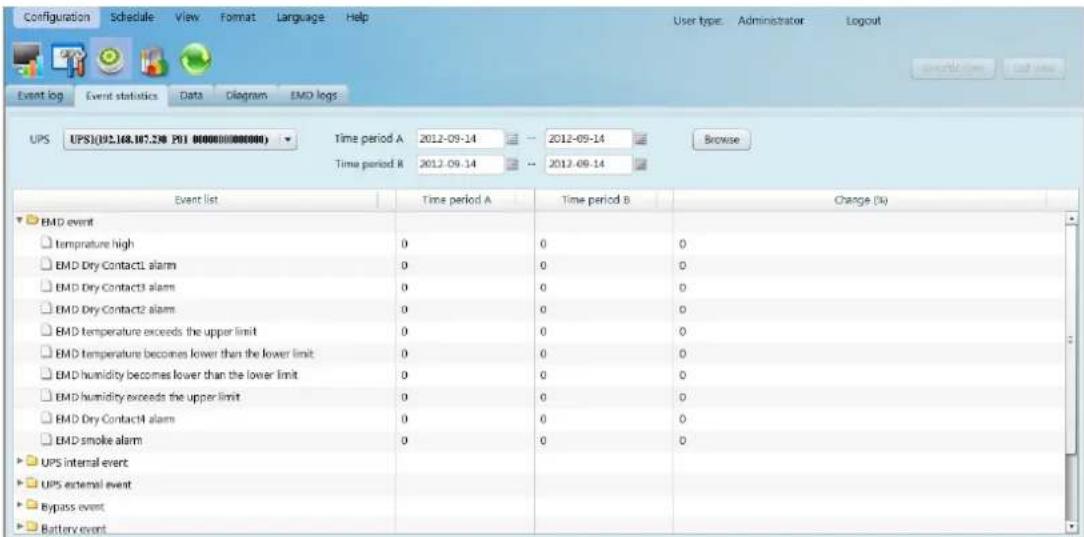Image resolution: width=1084 pixels, height=537 pixels.
Task: Click document icon beside EMD Dry Contact3 alarm
Action: pyautogui.click(x=46, y=286)
